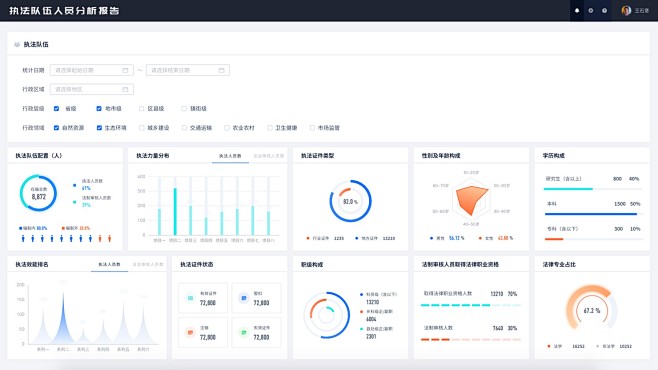Image resolution: width=658 pixels, height=370 pixels.
Task: Click the 专科 orange progress bar
Action: [x=554, y=239]
